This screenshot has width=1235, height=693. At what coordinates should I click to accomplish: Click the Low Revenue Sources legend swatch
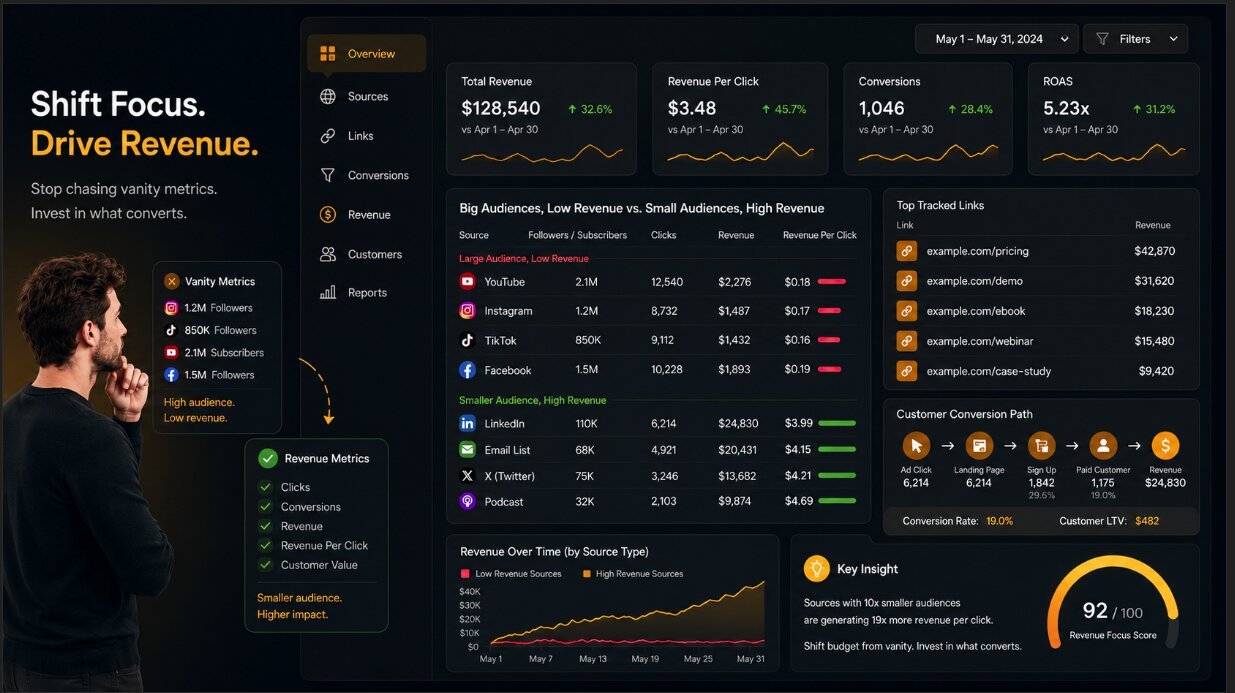coord(464,574)
